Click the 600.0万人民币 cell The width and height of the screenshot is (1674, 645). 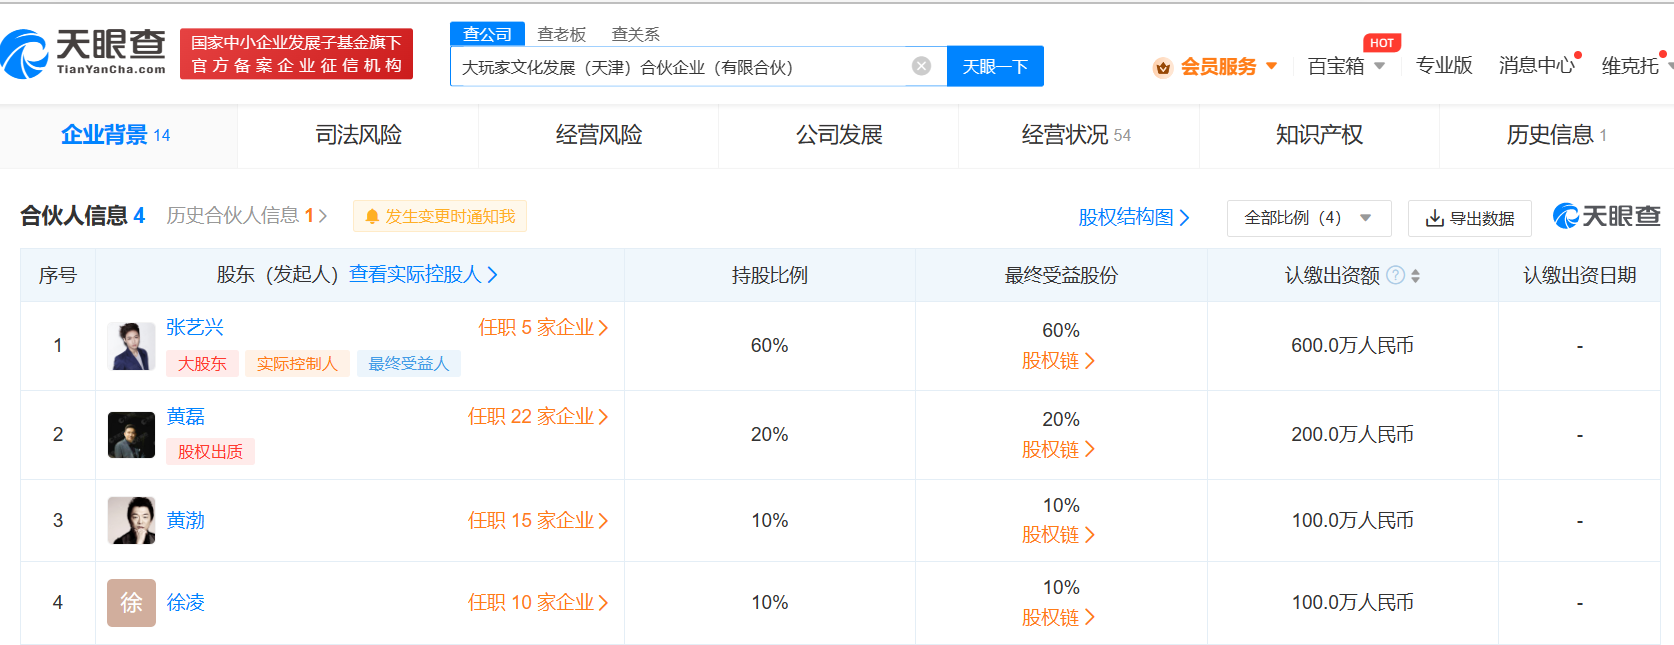[1352, 346]
